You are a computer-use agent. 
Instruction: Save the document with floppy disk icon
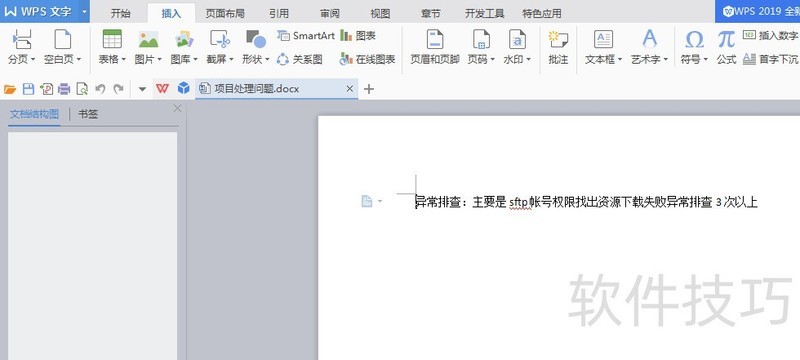point(29,89)
